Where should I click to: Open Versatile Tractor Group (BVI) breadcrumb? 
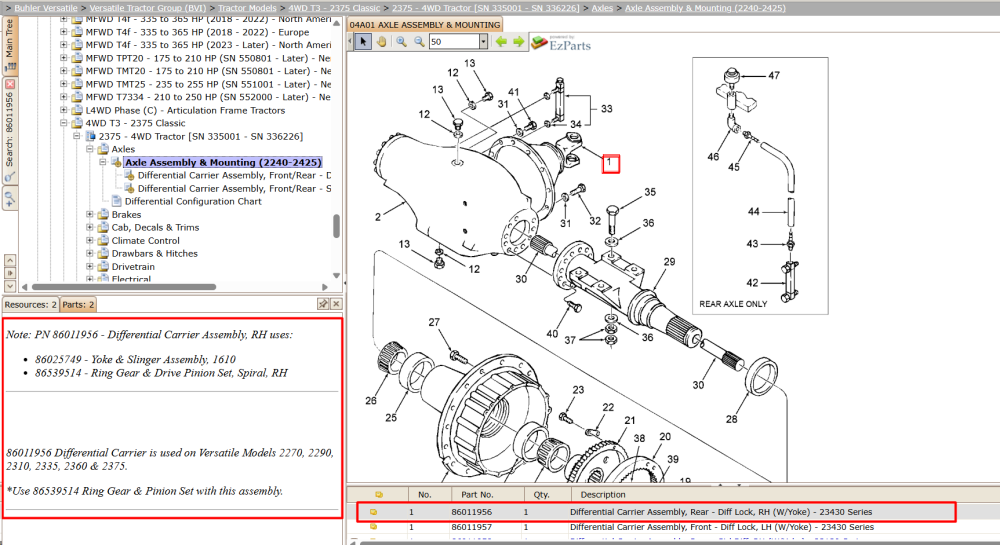tap(148, 8)
